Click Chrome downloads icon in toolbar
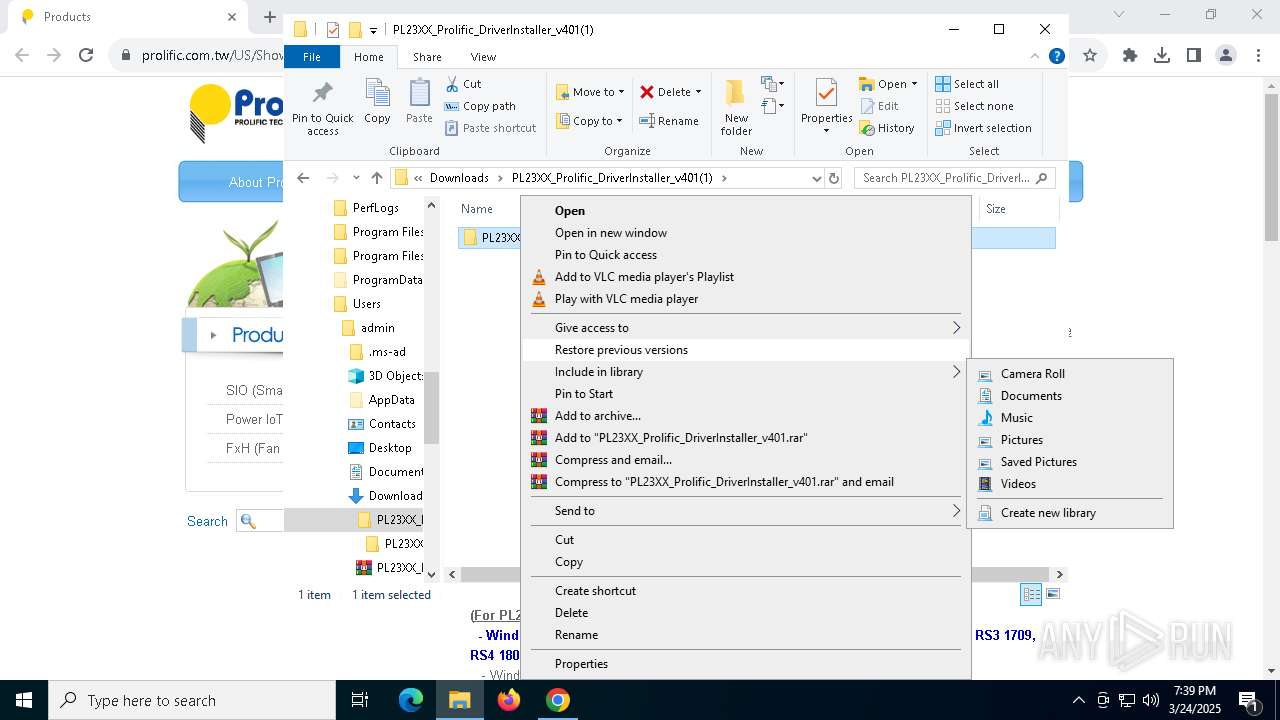This screenshot has width=1280, height=720. tap(1162, 56)
